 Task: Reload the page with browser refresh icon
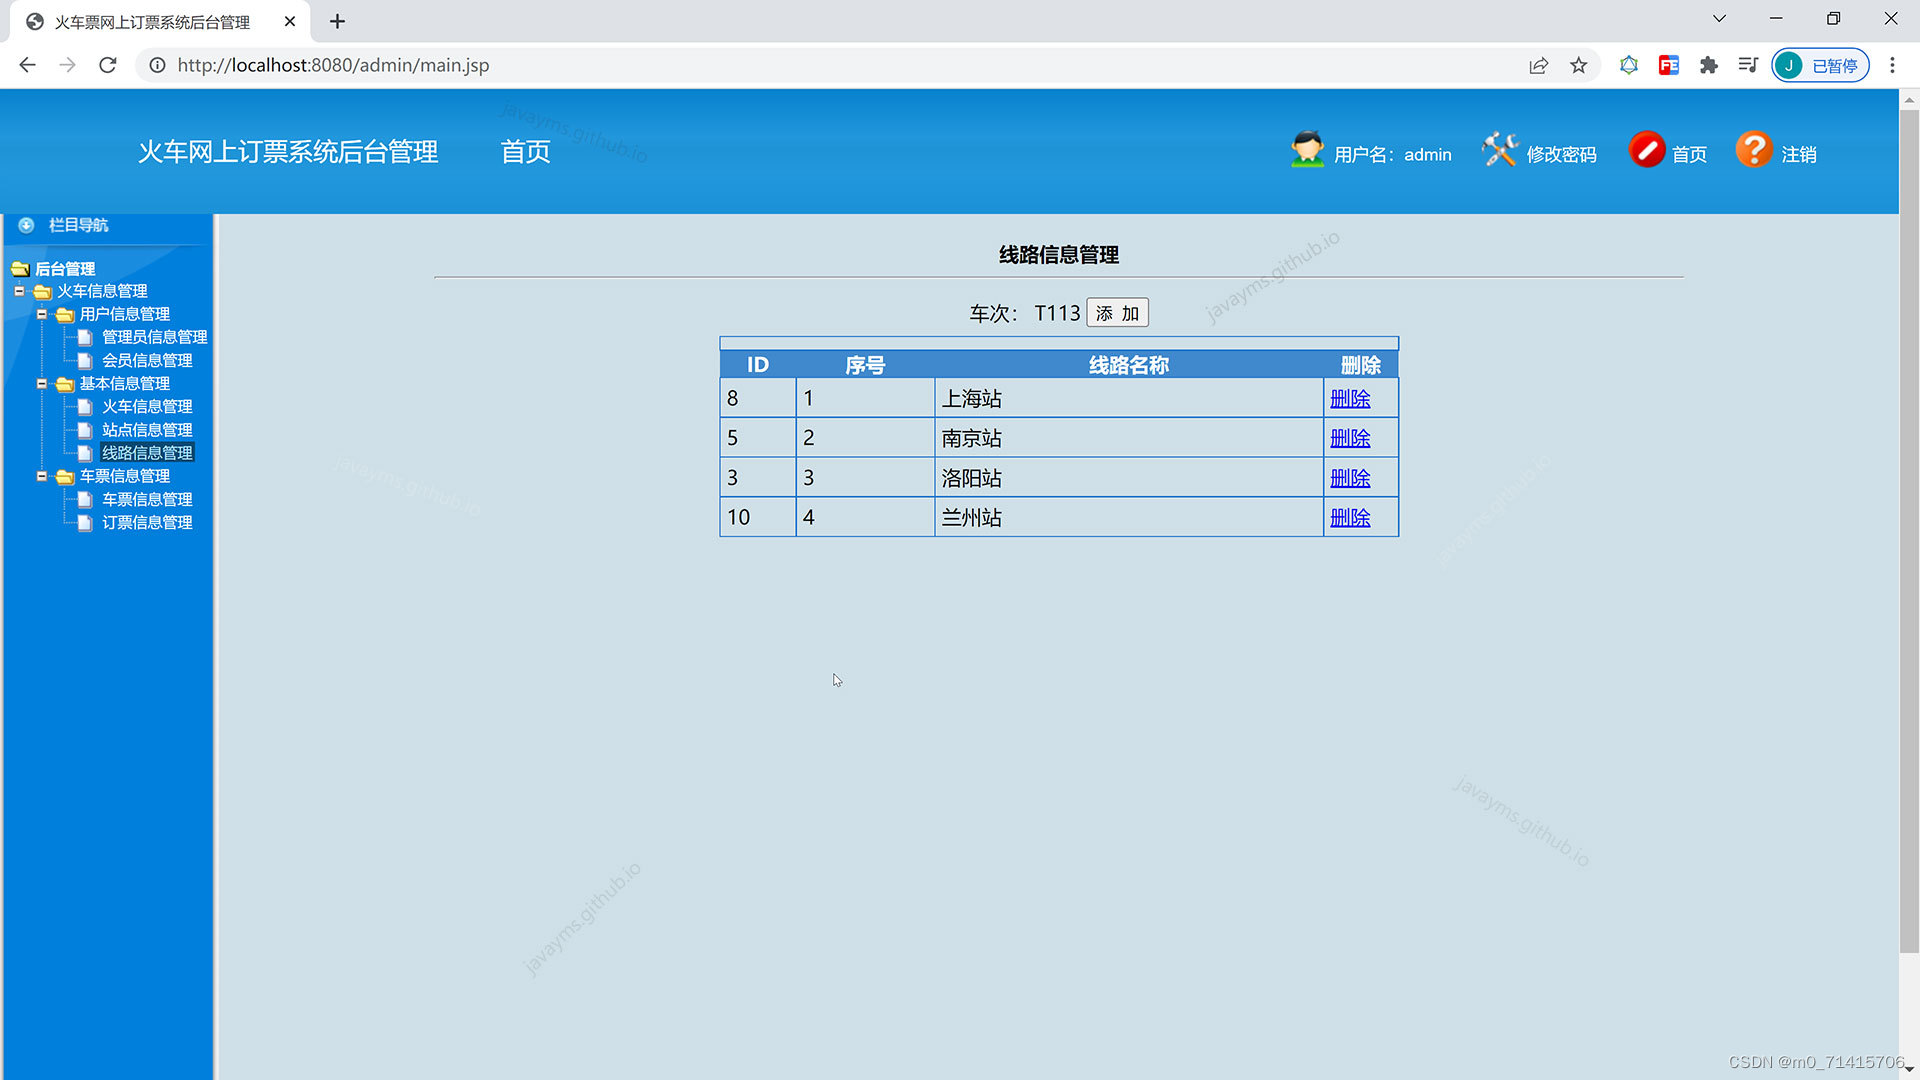108,65
